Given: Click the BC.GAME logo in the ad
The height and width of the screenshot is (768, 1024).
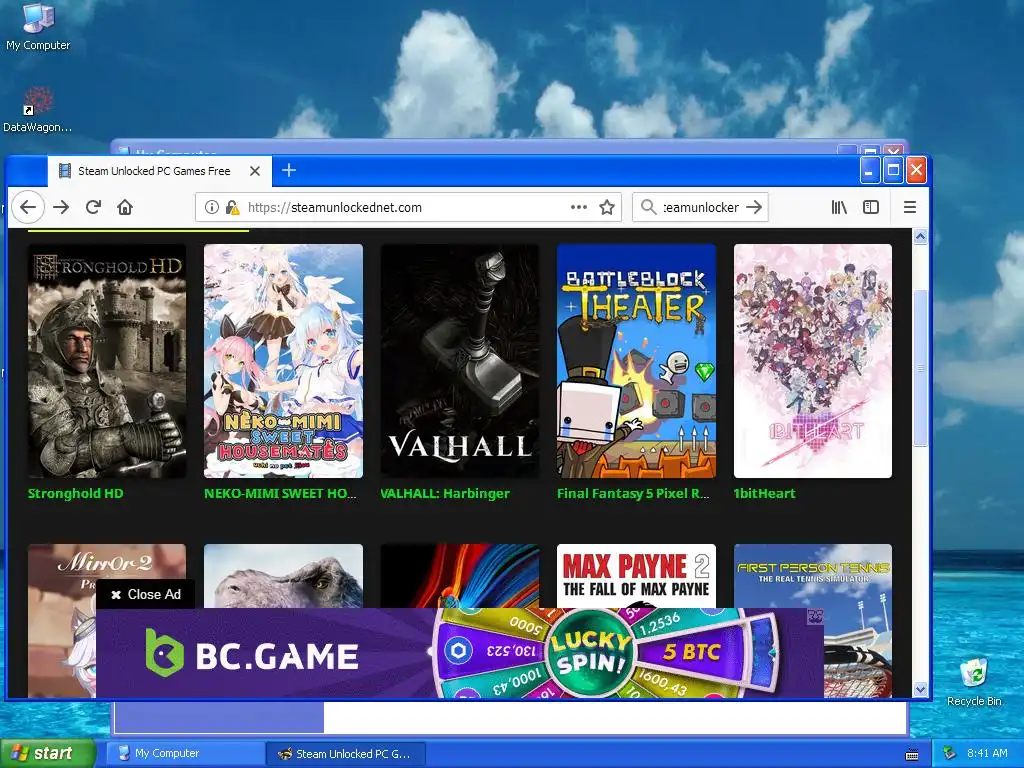Looking at the screenshot, I should 251,652.
